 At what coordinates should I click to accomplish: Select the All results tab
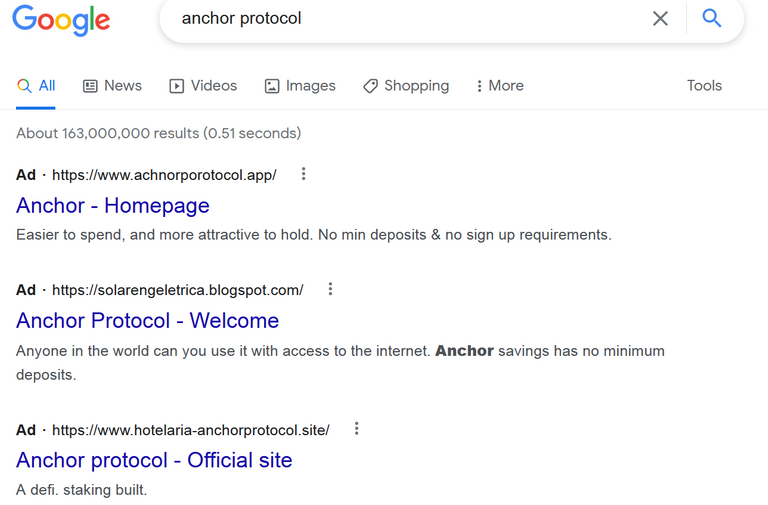tap(36, 86)
